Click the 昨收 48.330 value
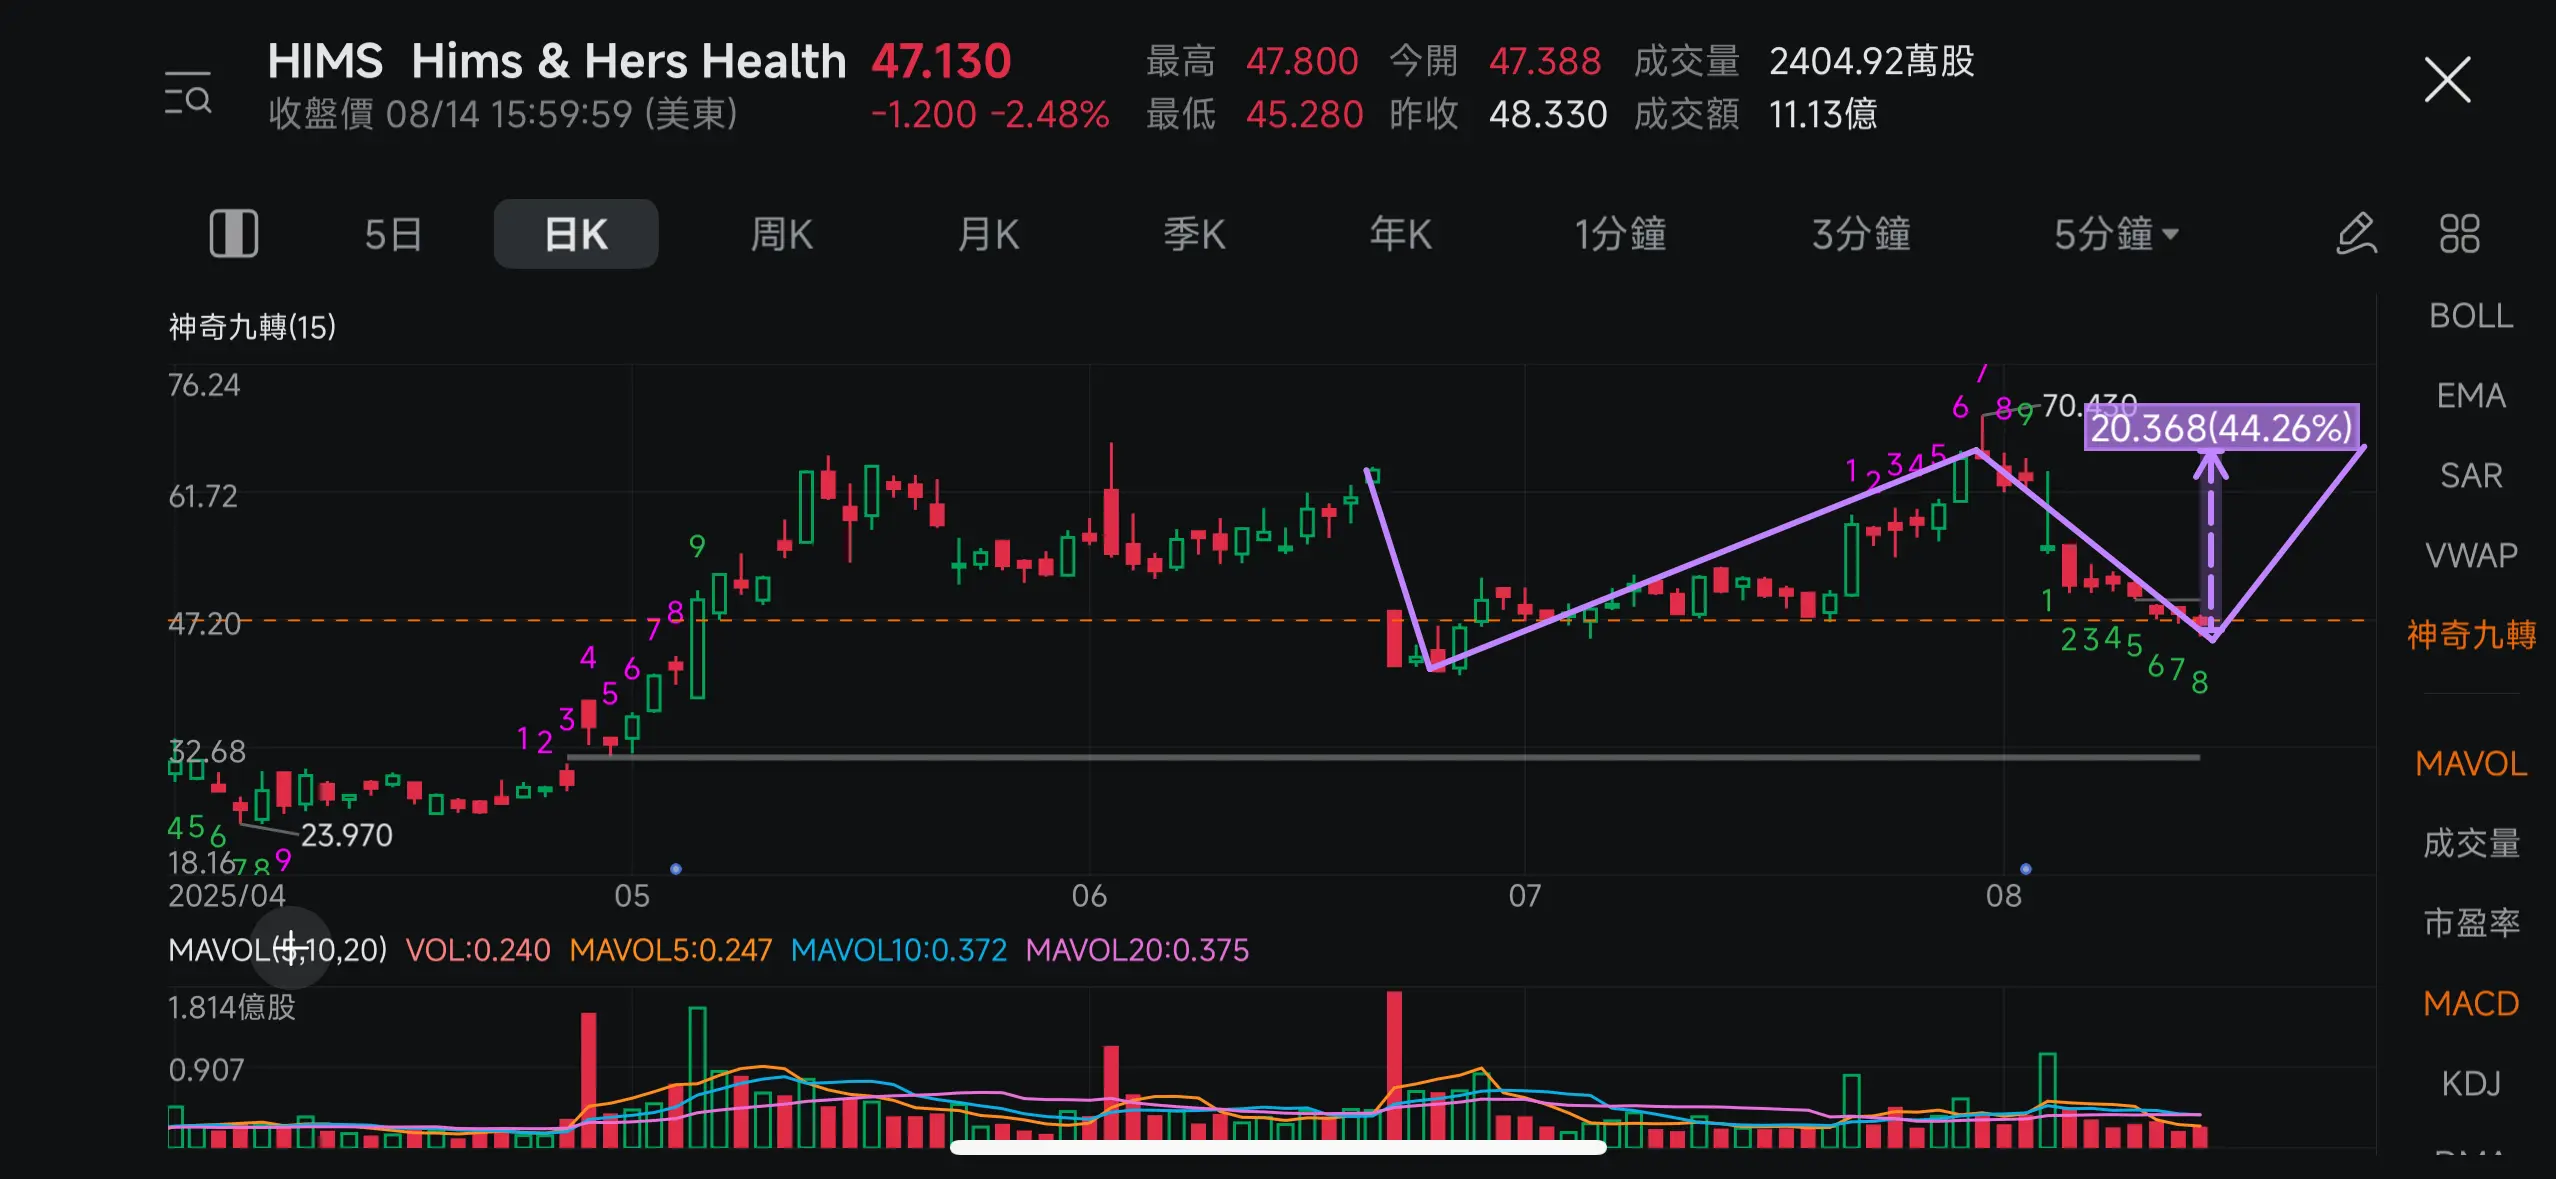Screen dimensions: 2556x1179 1547,114
